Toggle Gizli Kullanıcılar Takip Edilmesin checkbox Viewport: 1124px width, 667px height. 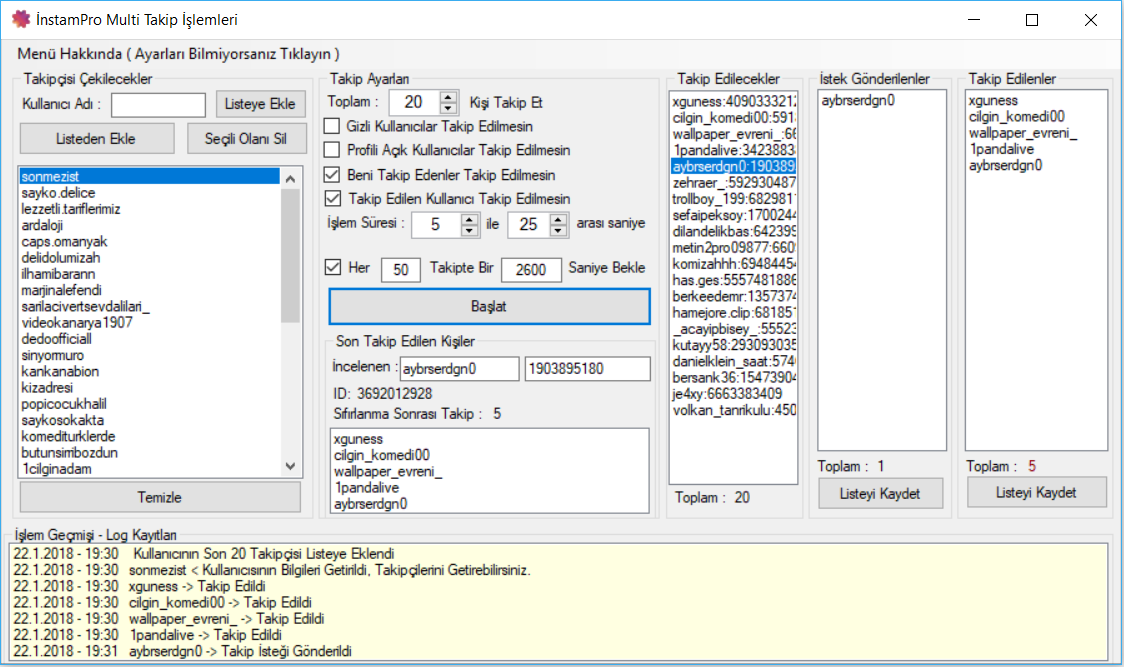[332, 126]
